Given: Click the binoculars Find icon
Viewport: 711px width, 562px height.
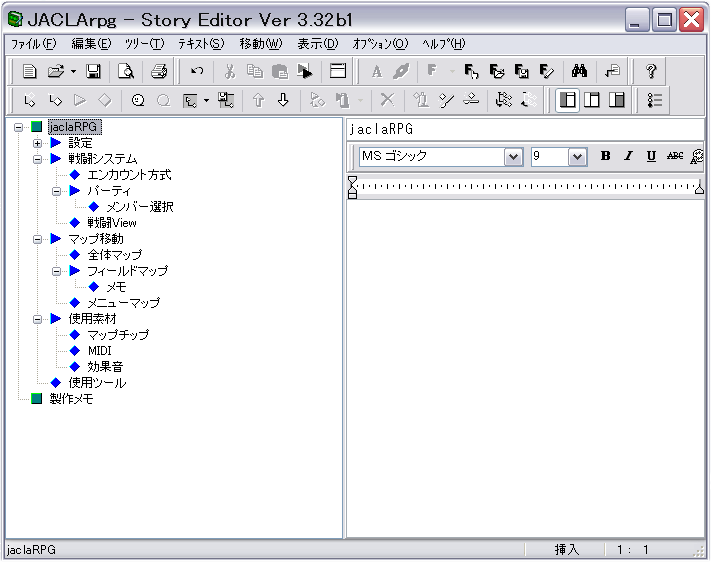Looking at the screenshot, I should pos(578,71).
